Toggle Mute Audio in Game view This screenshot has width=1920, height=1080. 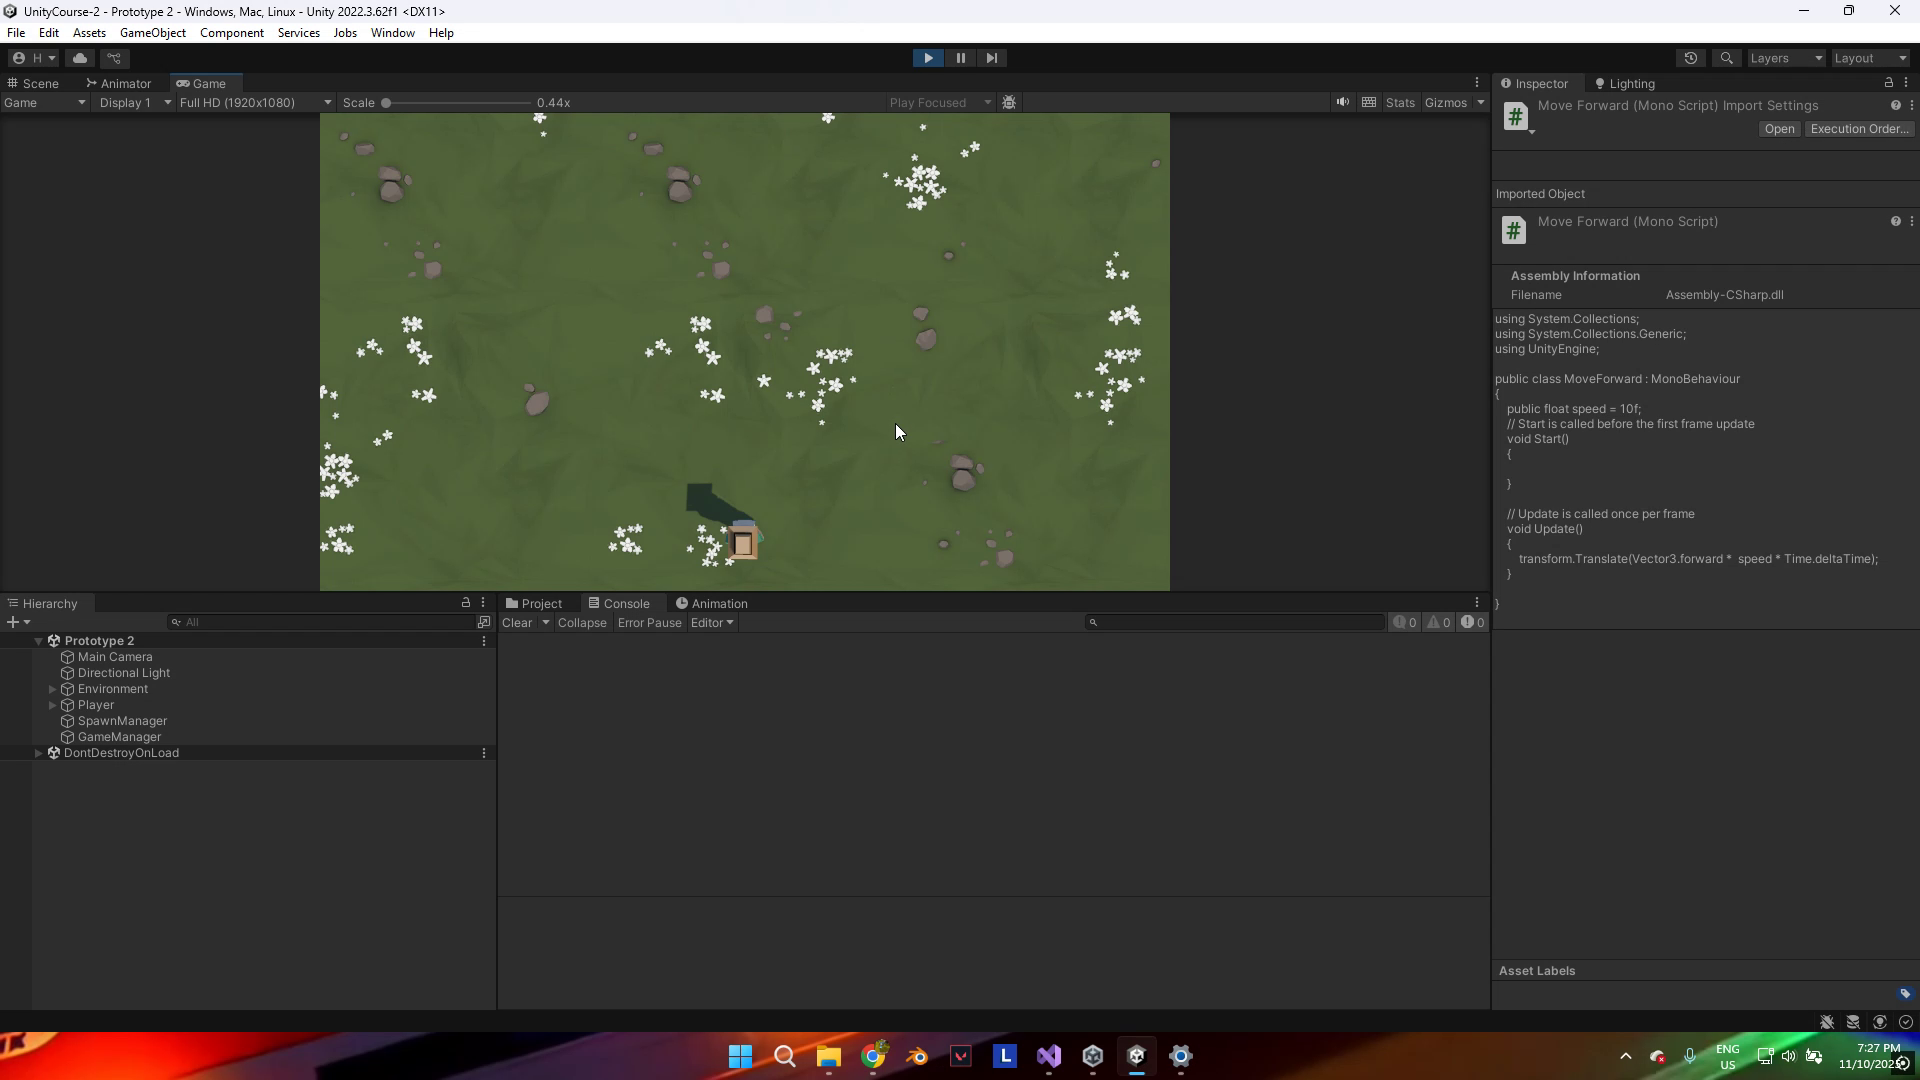1342,102
